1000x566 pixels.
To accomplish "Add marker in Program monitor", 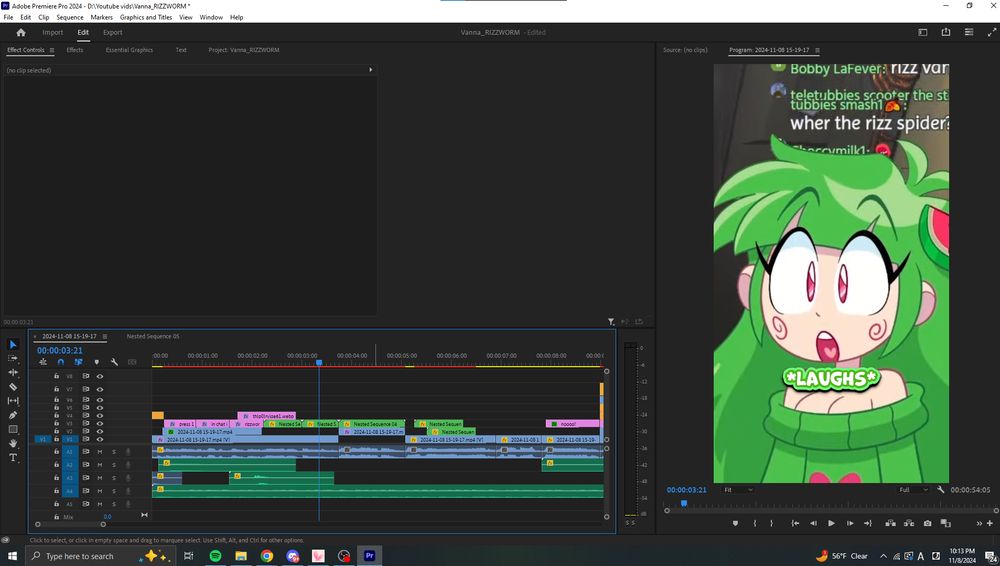I will point(735,523).
